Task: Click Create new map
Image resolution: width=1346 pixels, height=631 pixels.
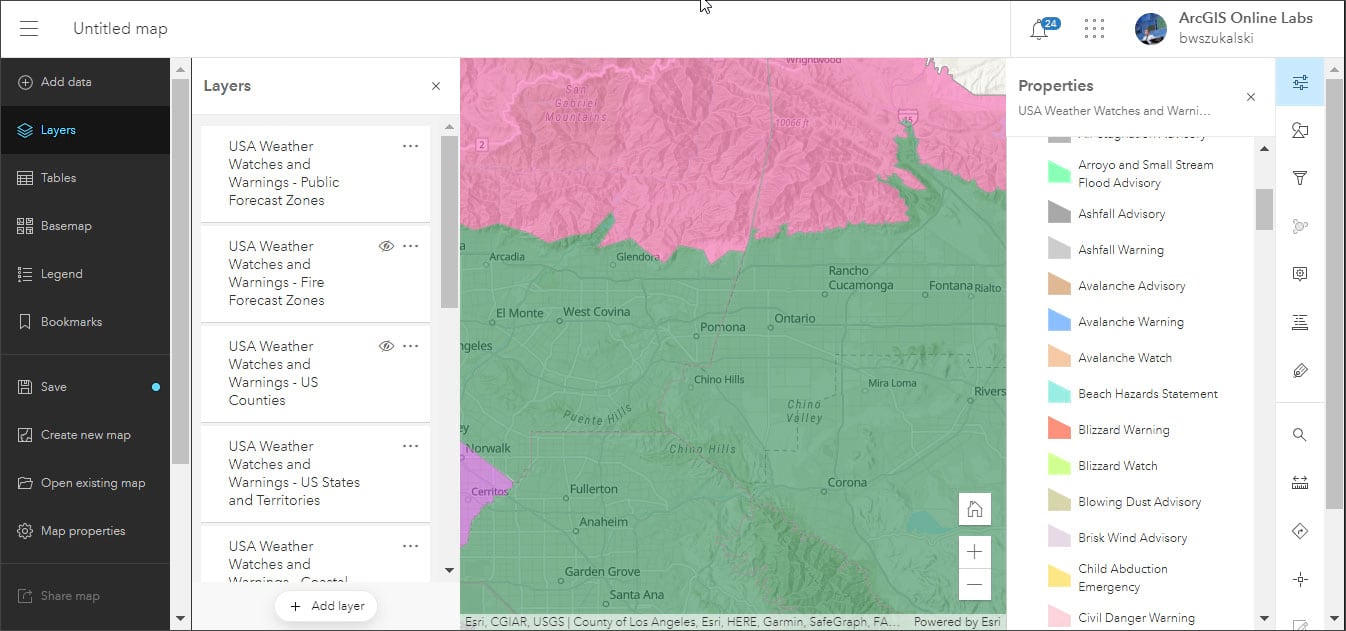Action: [x=85, y=435]
